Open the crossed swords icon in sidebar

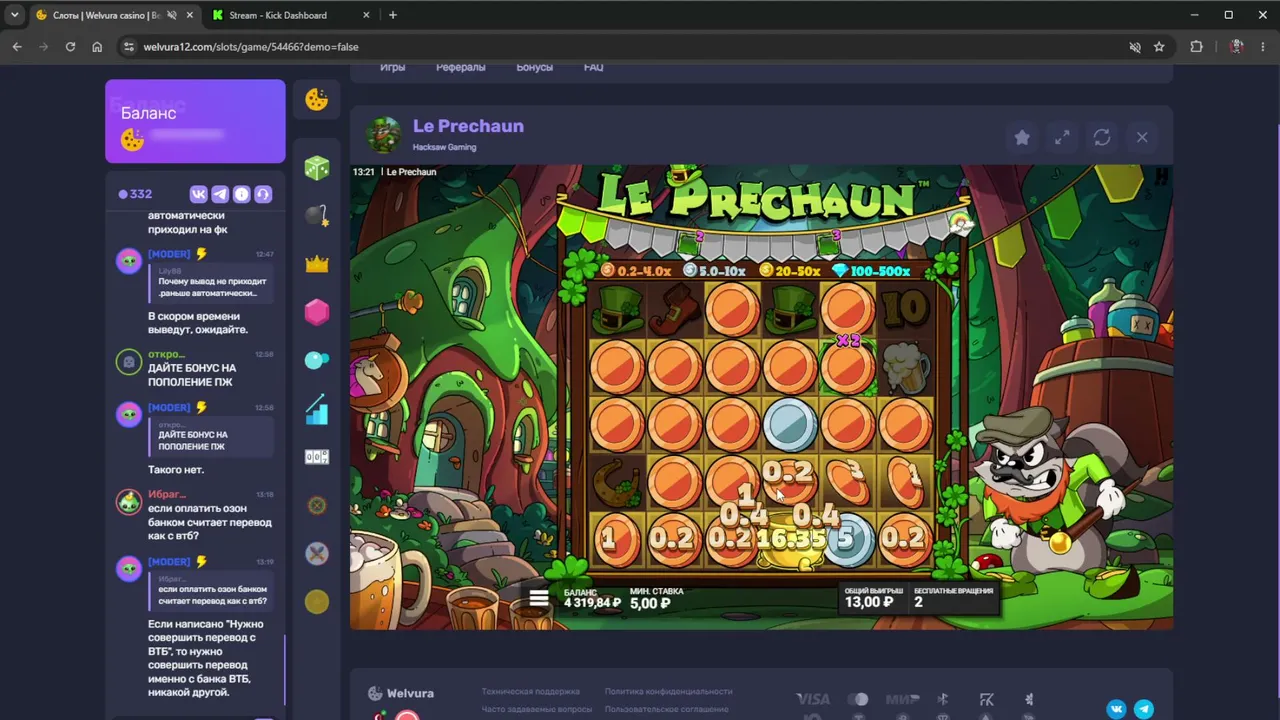pos(317,553)
